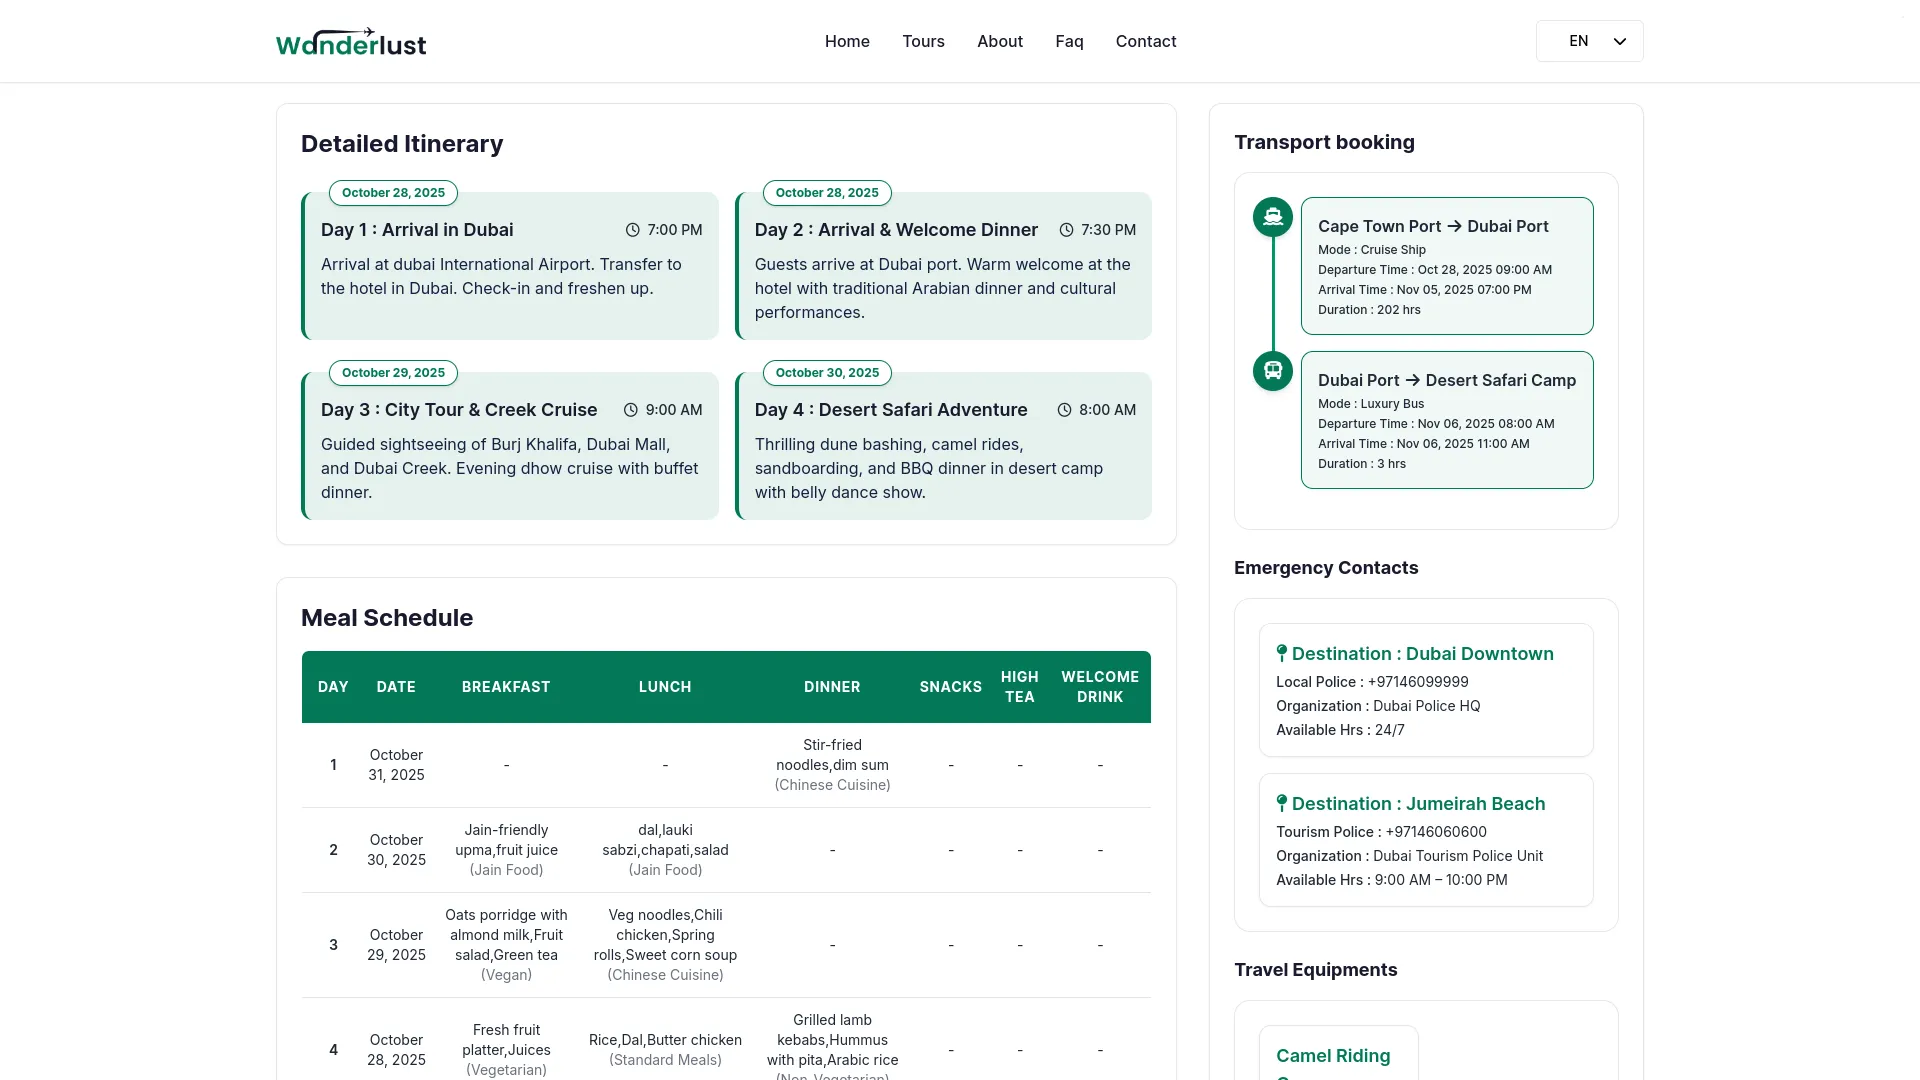This screenshot has height=1080, width=1920.
Task: Select Home in the navigation bar
Action: (847, 41)
